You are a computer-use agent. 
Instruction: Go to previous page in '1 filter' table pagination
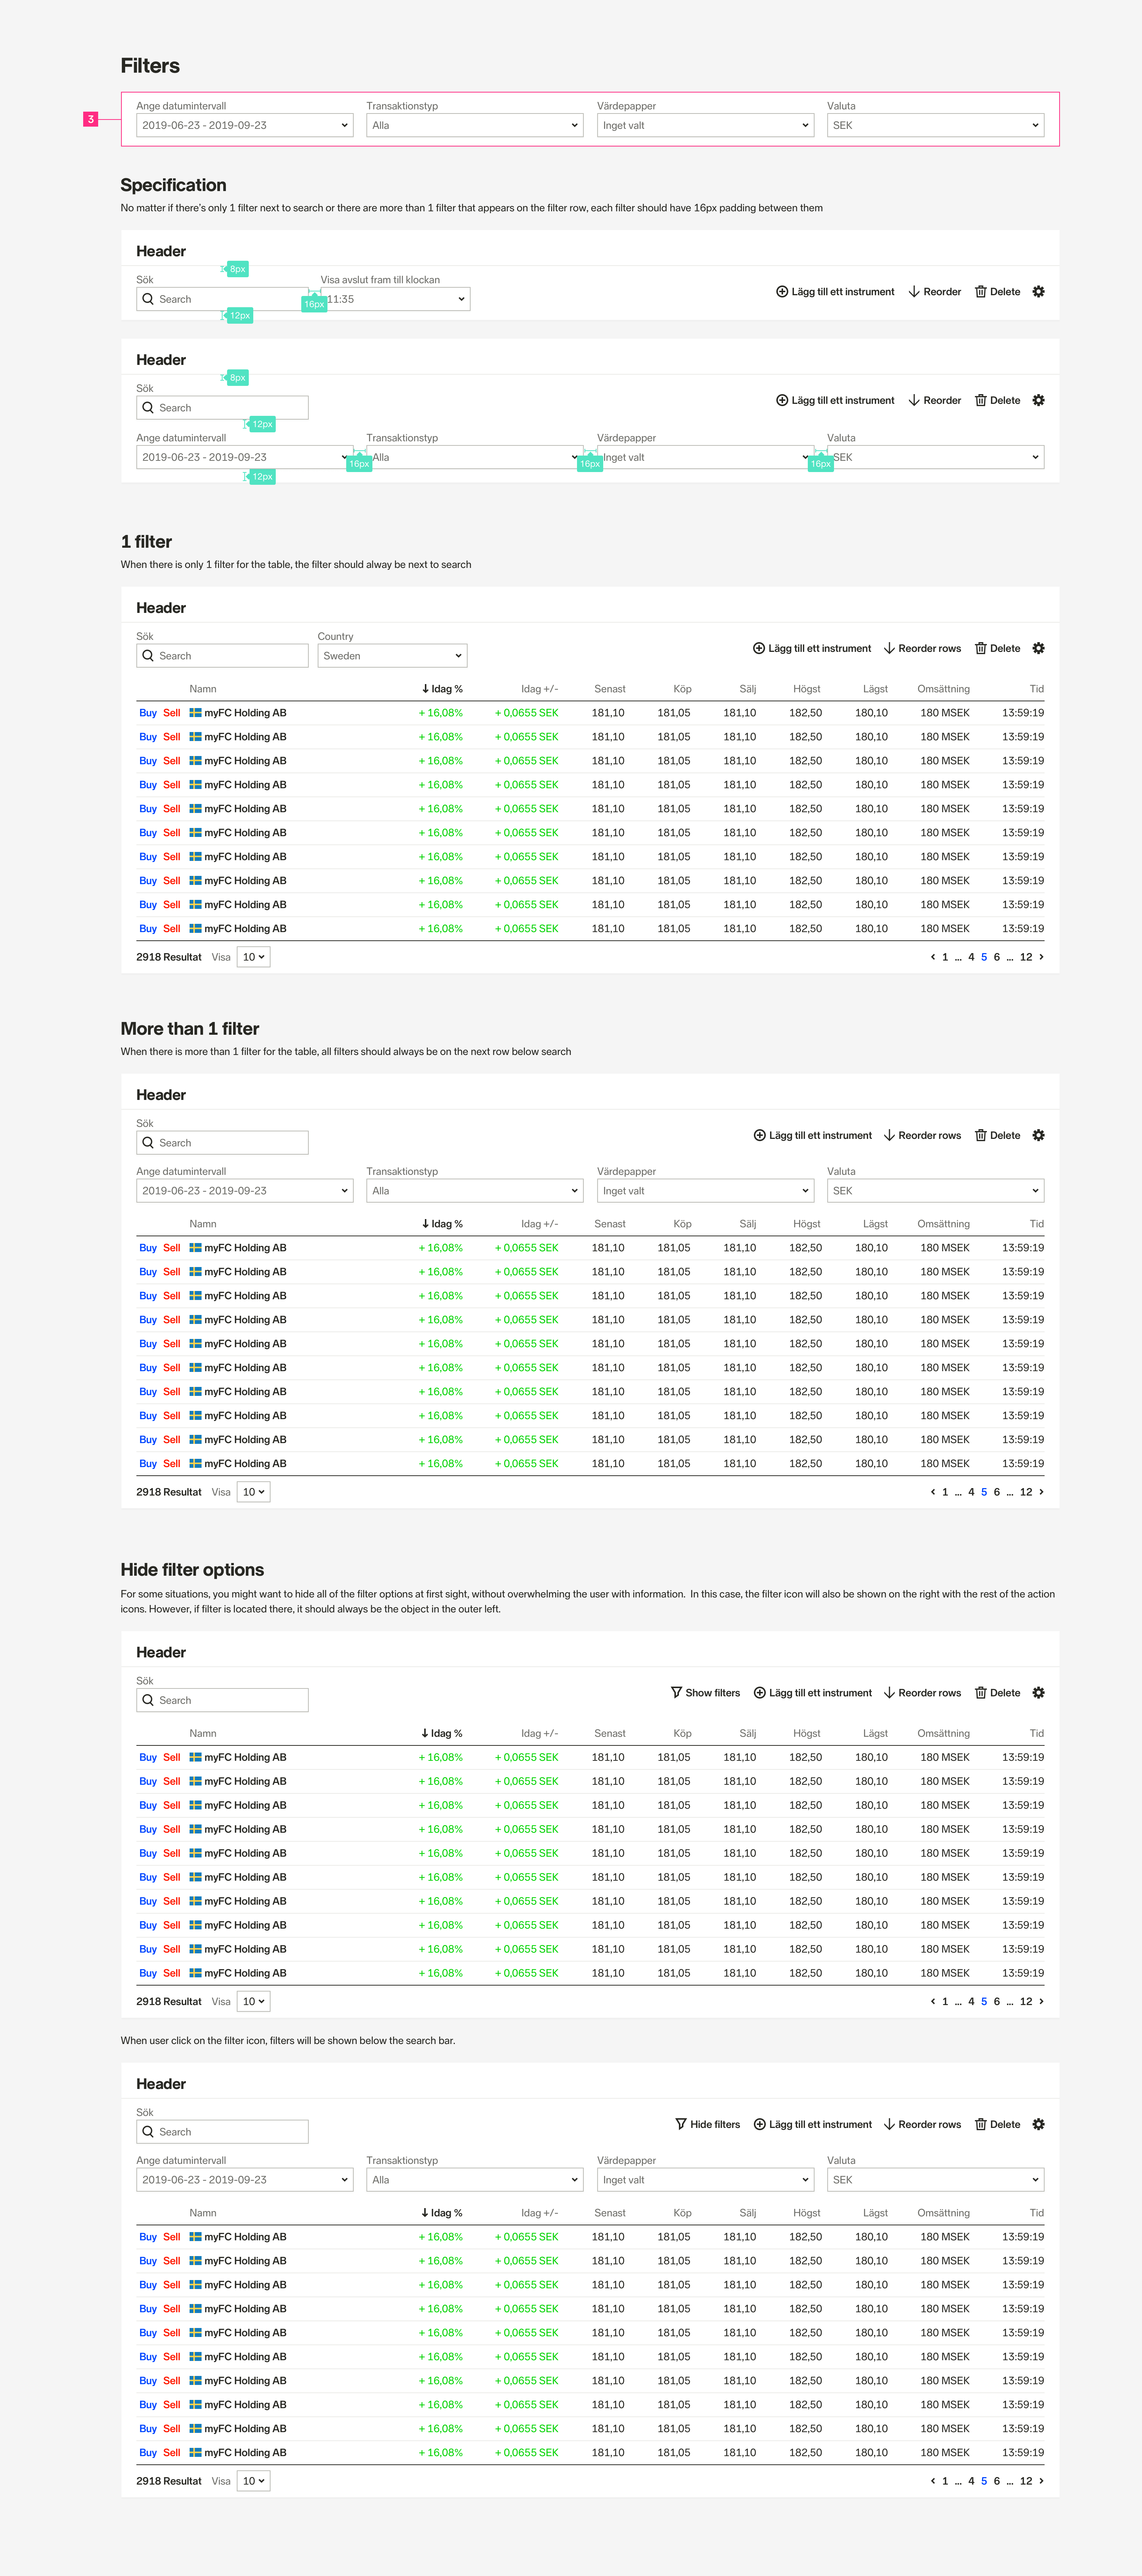[933, 957]
